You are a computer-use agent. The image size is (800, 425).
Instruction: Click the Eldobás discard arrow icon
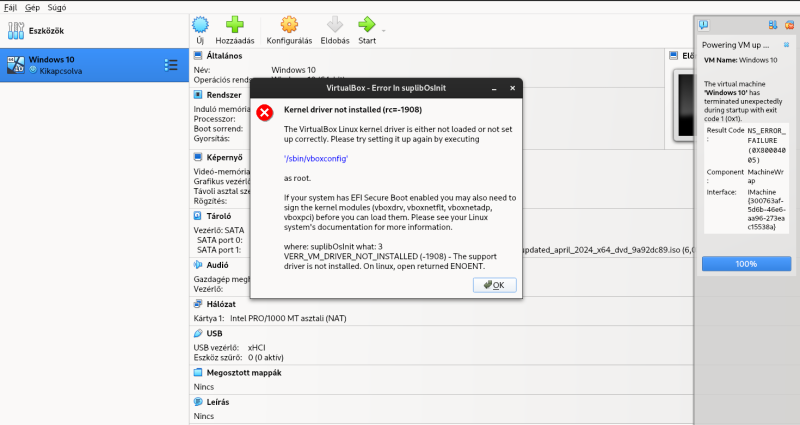coord(335,24)
